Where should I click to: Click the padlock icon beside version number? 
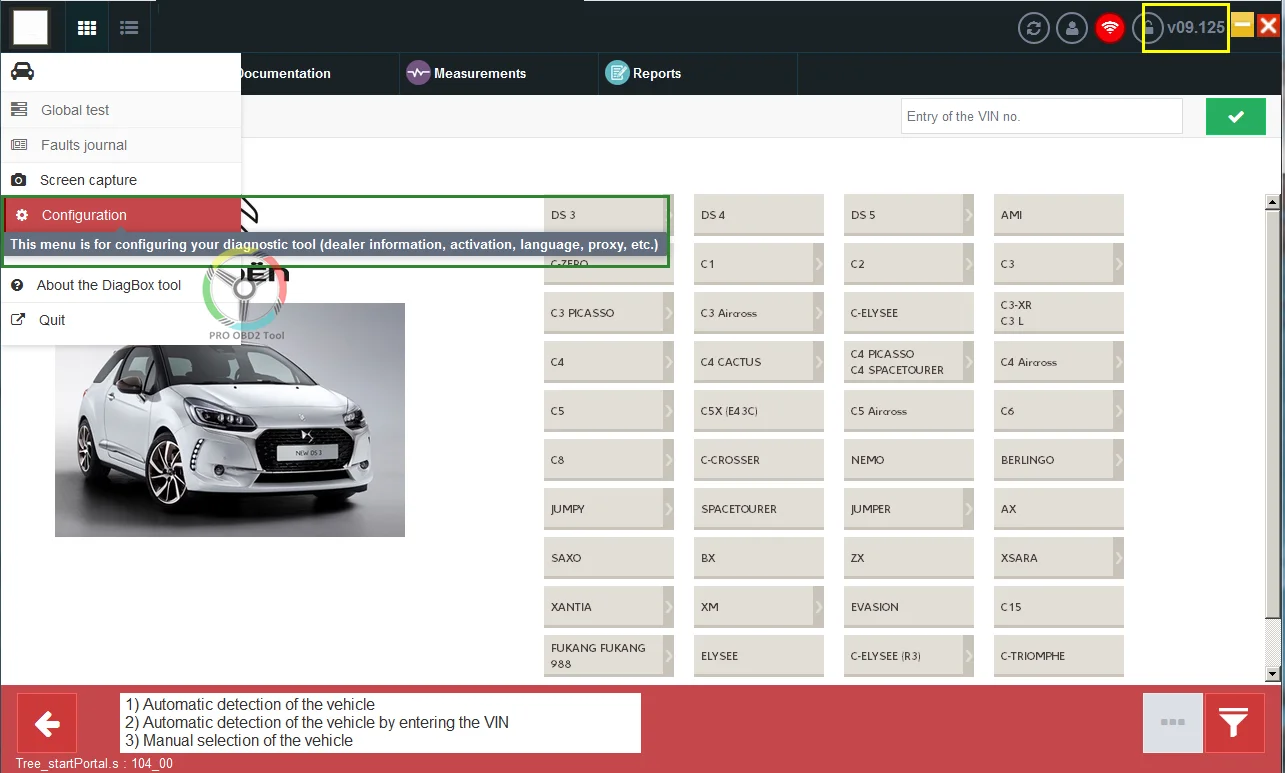[x=1152, y=27]
